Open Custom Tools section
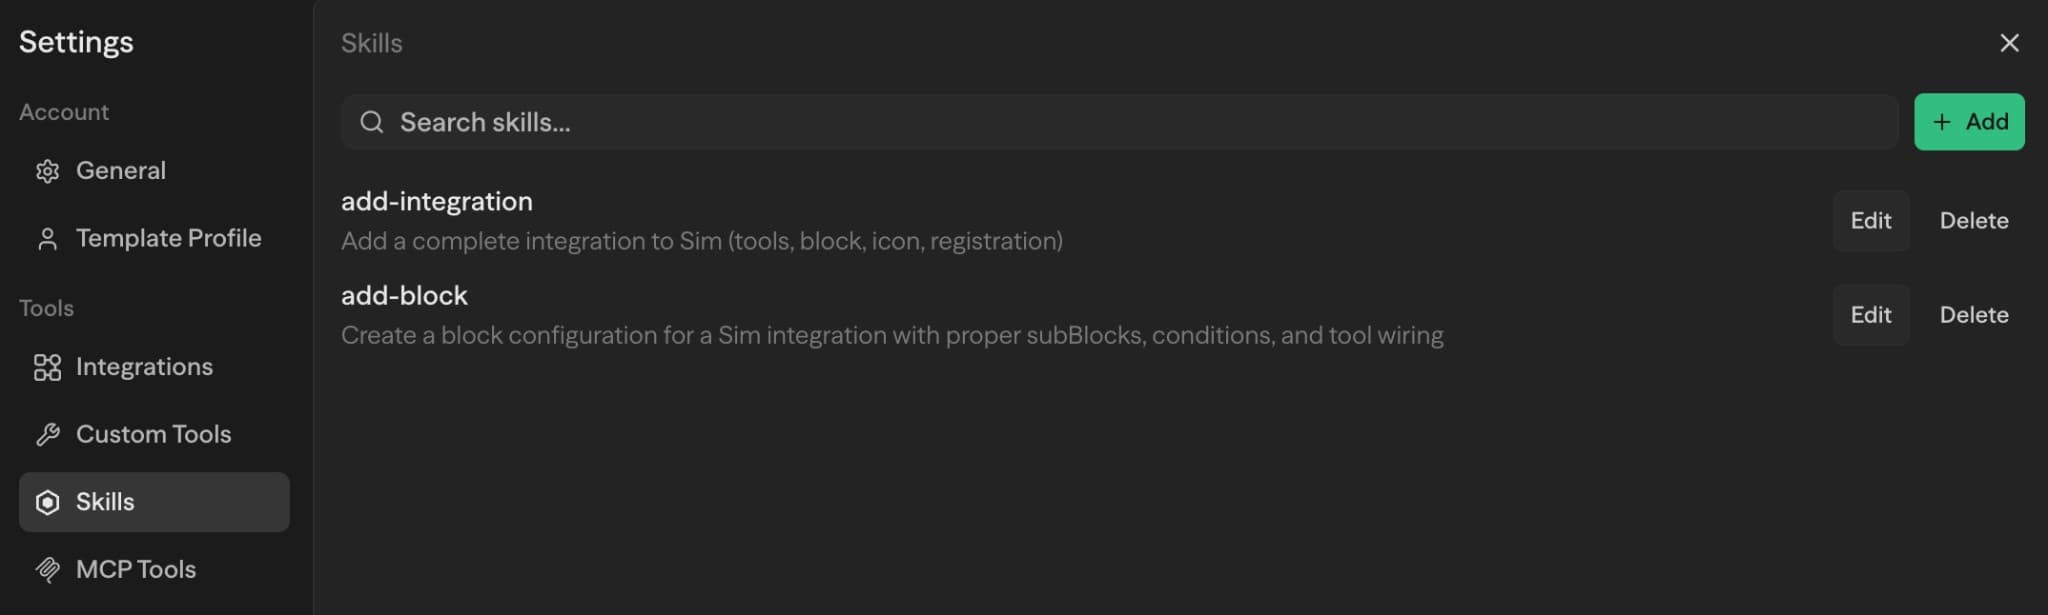Viewport: 2048px width, 615px height. pyautogui.click(x=153, y=434)
